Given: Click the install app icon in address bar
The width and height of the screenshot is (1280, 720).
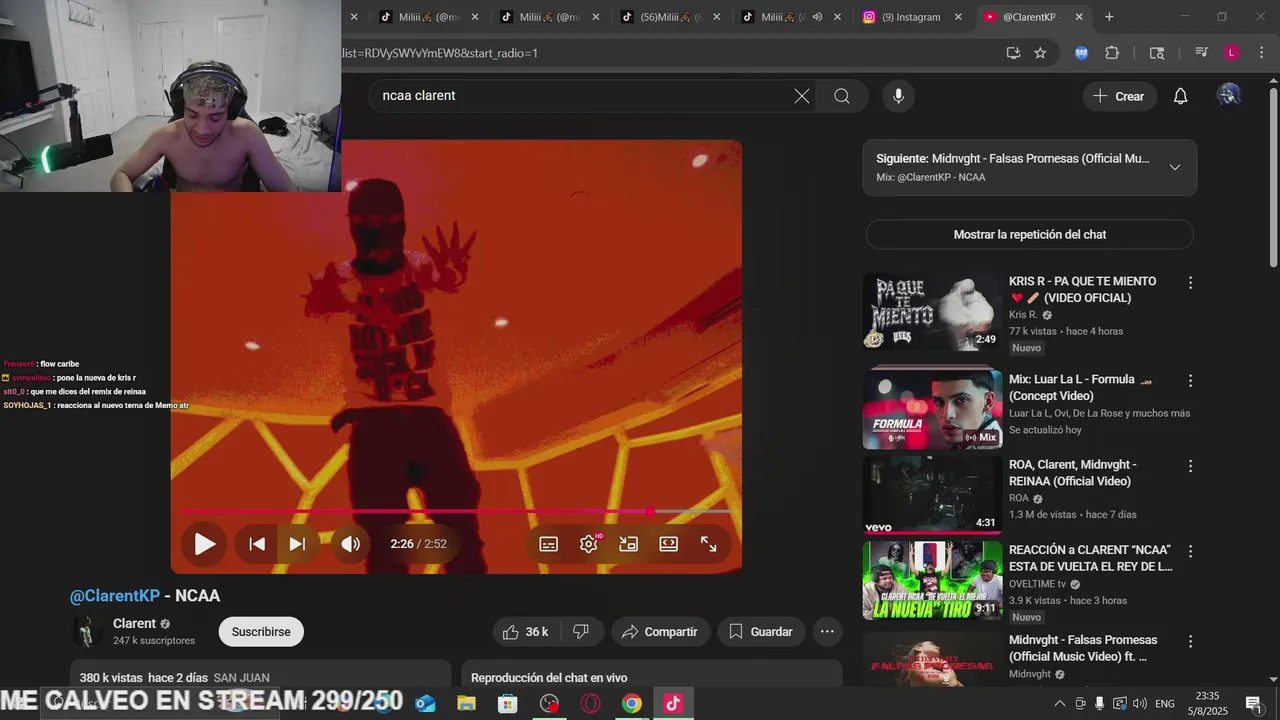Looking at the screenshot, I should 1013,53.
